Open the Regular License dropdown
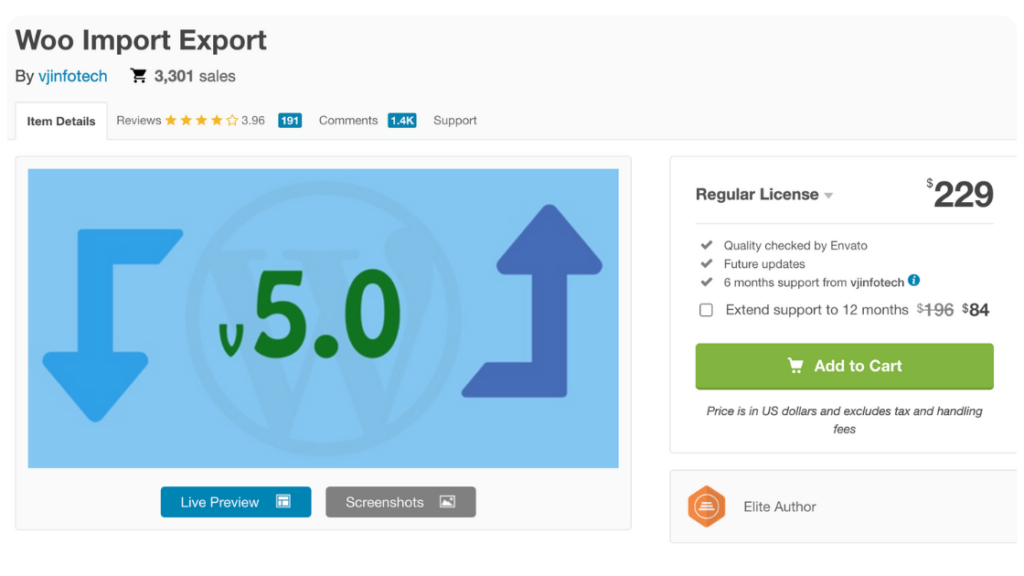The height and width of the screenshot is (576, 1024). coord(828,195)
